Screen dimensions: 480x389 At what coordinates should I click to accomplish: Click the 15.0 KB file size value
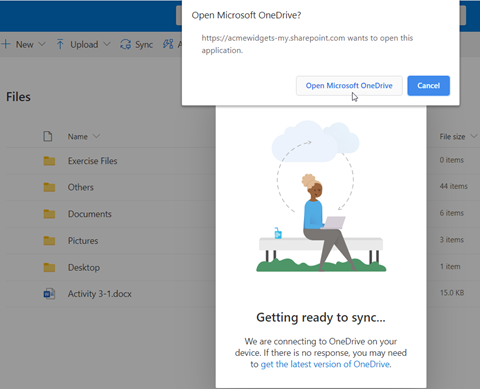(x=452, y=293)
